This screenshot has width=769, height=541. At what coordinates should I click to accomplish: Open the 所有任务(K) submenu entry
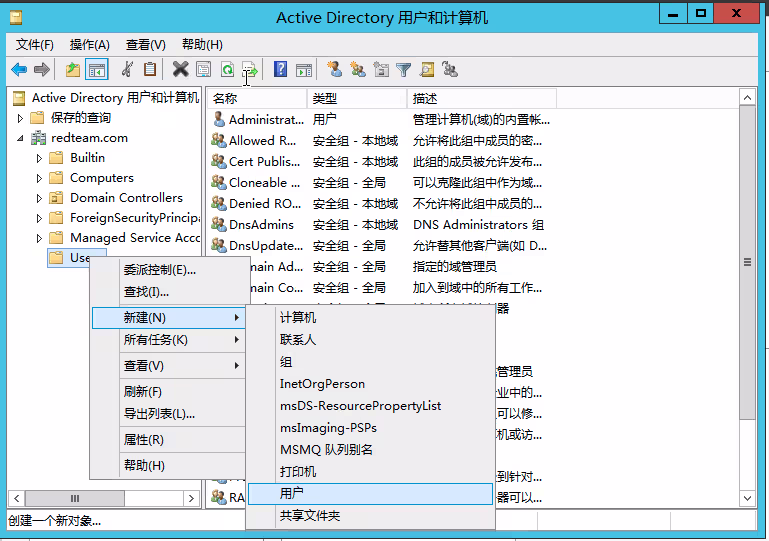click(x=155, y=340)
